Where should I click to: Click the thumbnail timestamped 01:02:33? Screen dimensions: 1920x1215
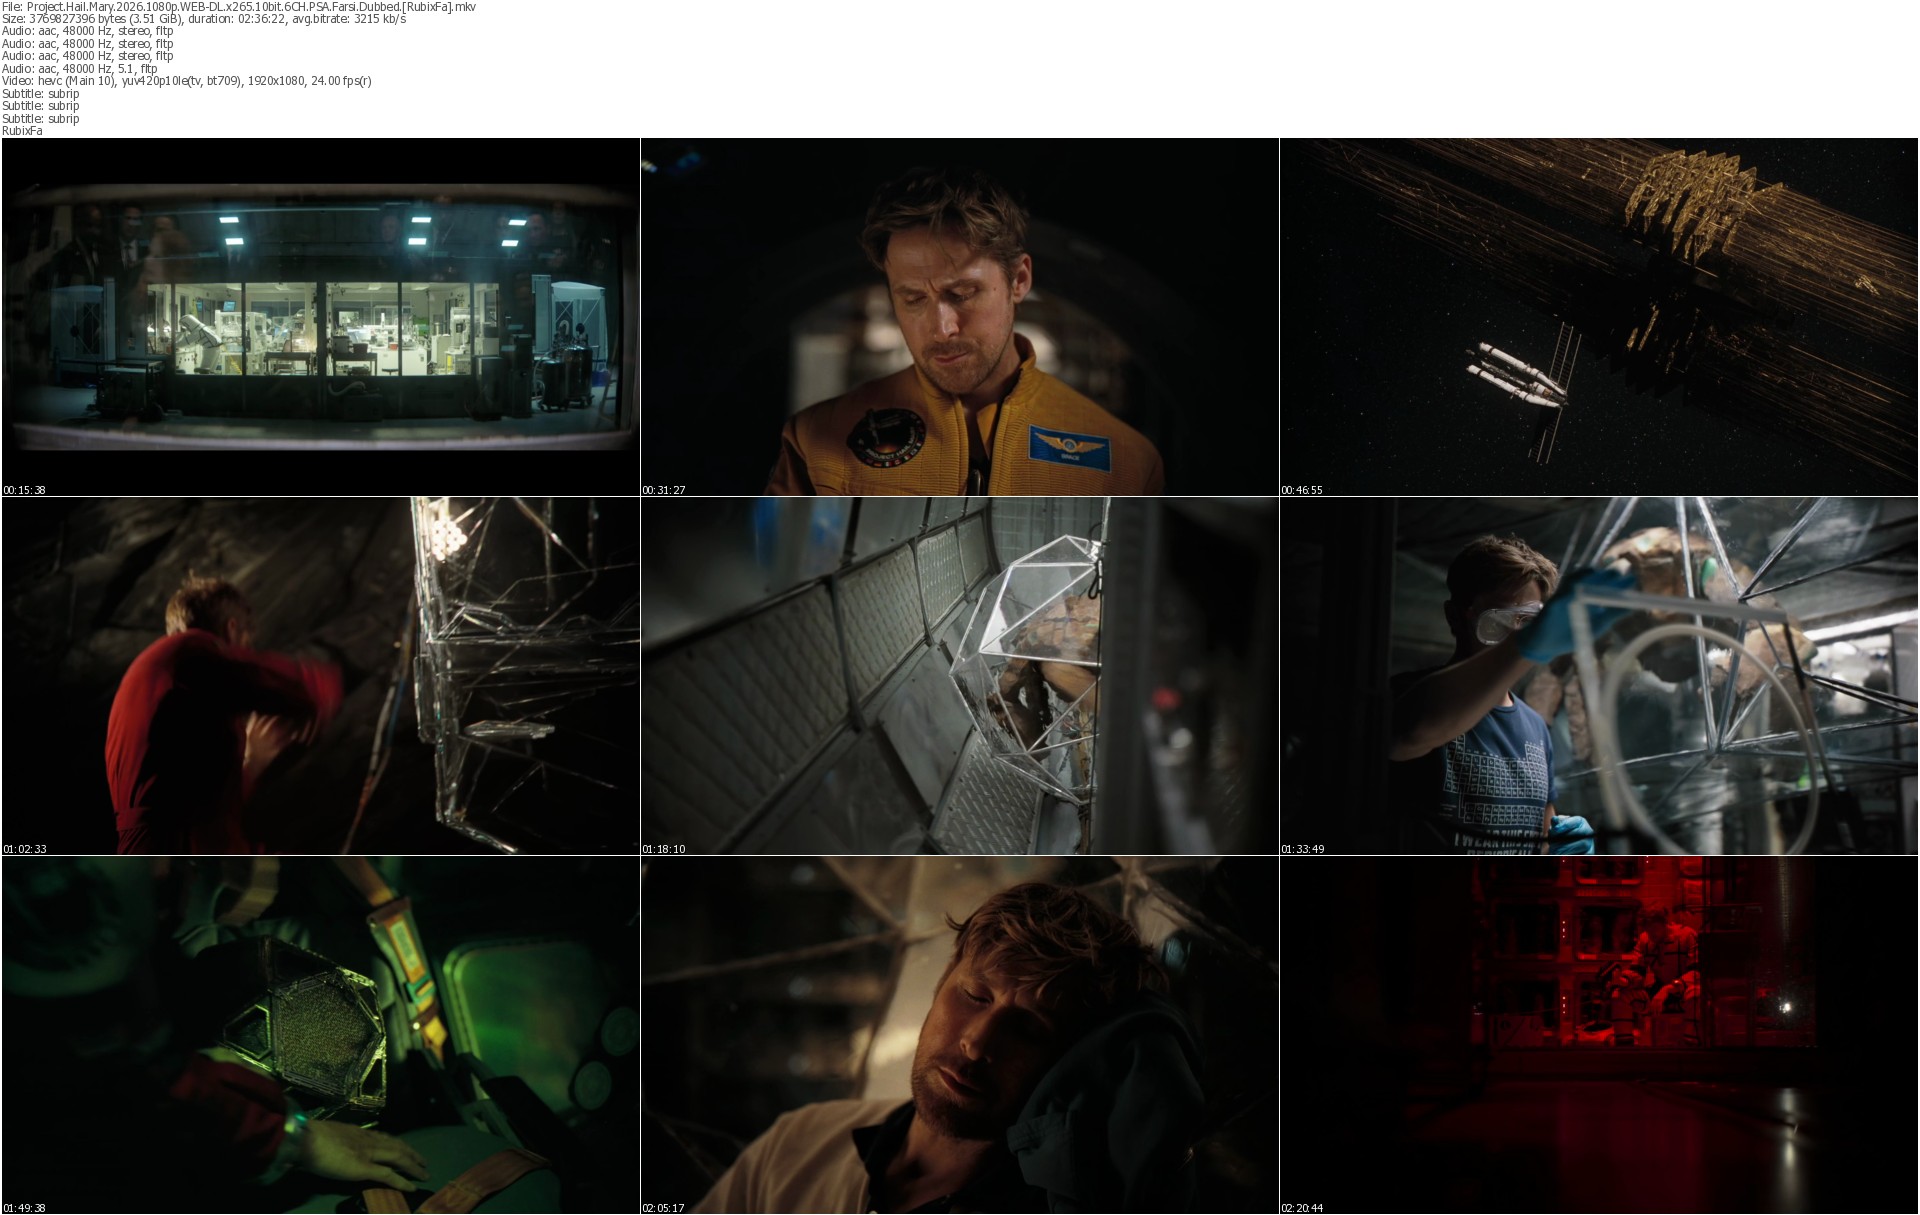[x=320, y=676]
